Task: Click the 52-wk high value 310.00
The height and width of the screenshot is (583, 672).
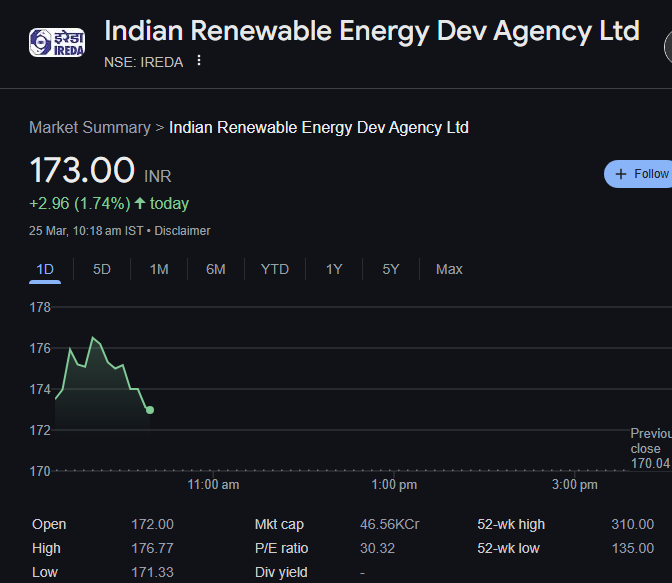Action: 633,524
